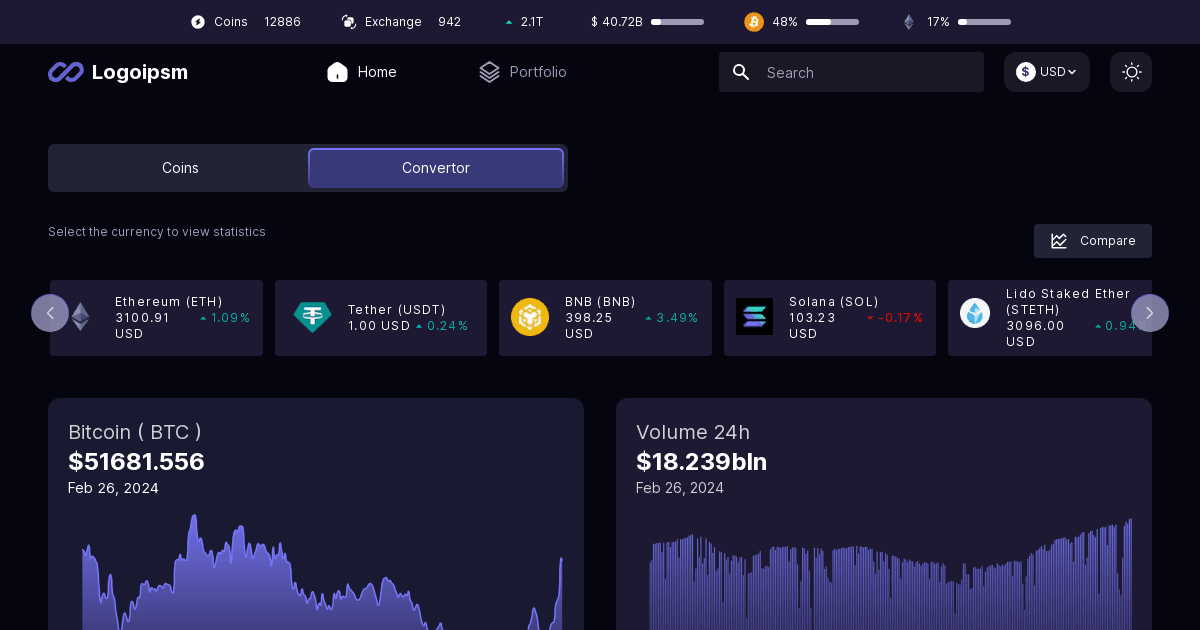Image resolution: width=1200 pixels, height=630 pixels.
Task: Open the Portfolio section via its stacked-layers icon
Action: click(x=489, y=71)
